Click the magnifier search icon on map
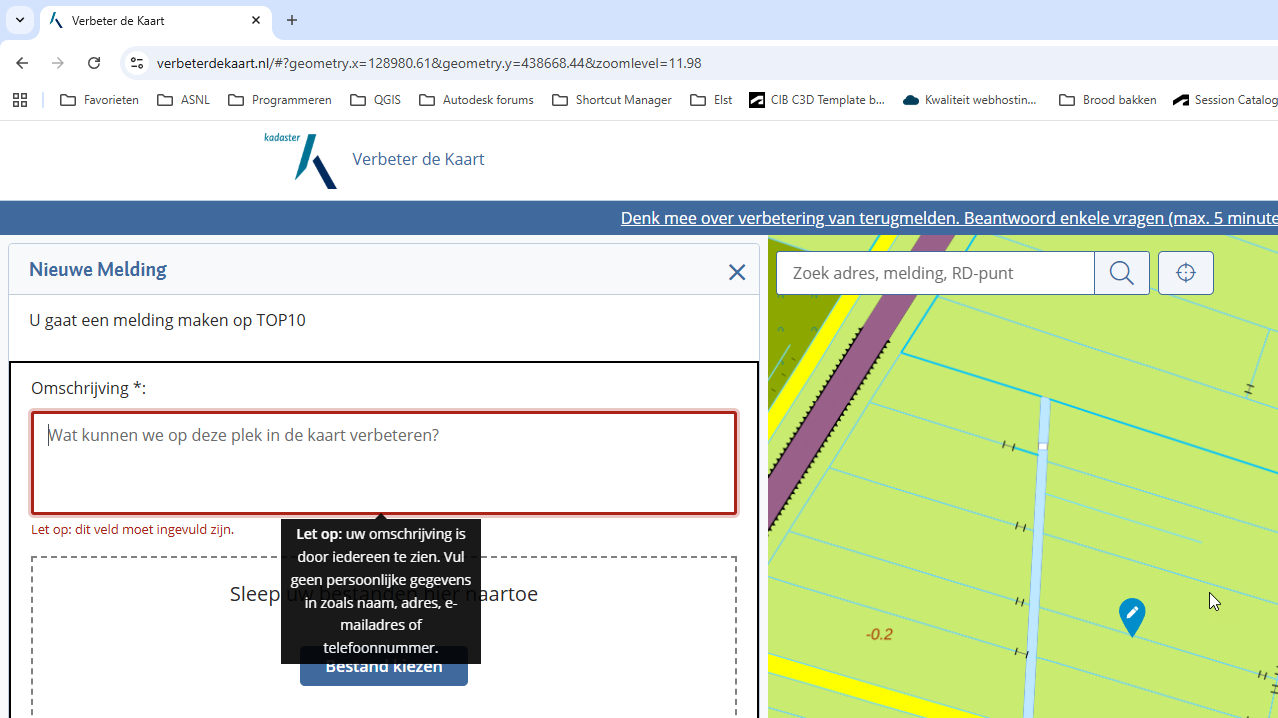 coord(1121,273)
